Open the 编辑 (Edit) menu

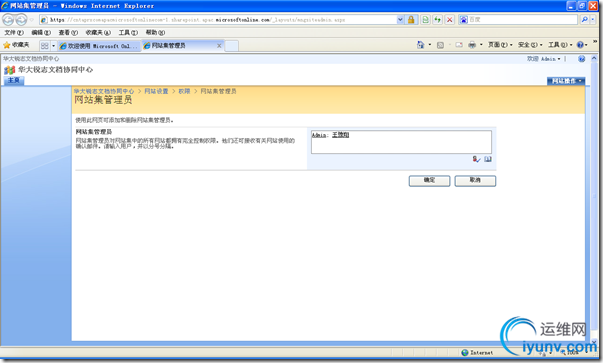(x=41, y=33)
